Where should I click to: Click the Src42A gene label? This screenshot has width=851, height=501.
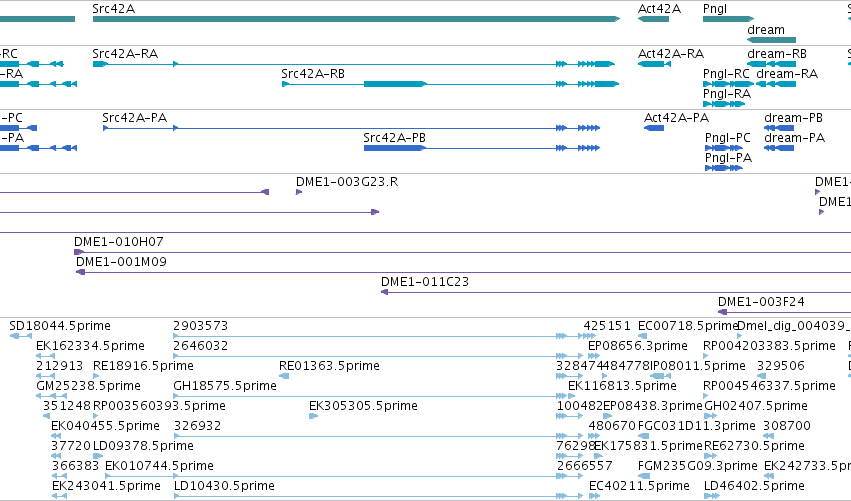pos(113,9)
